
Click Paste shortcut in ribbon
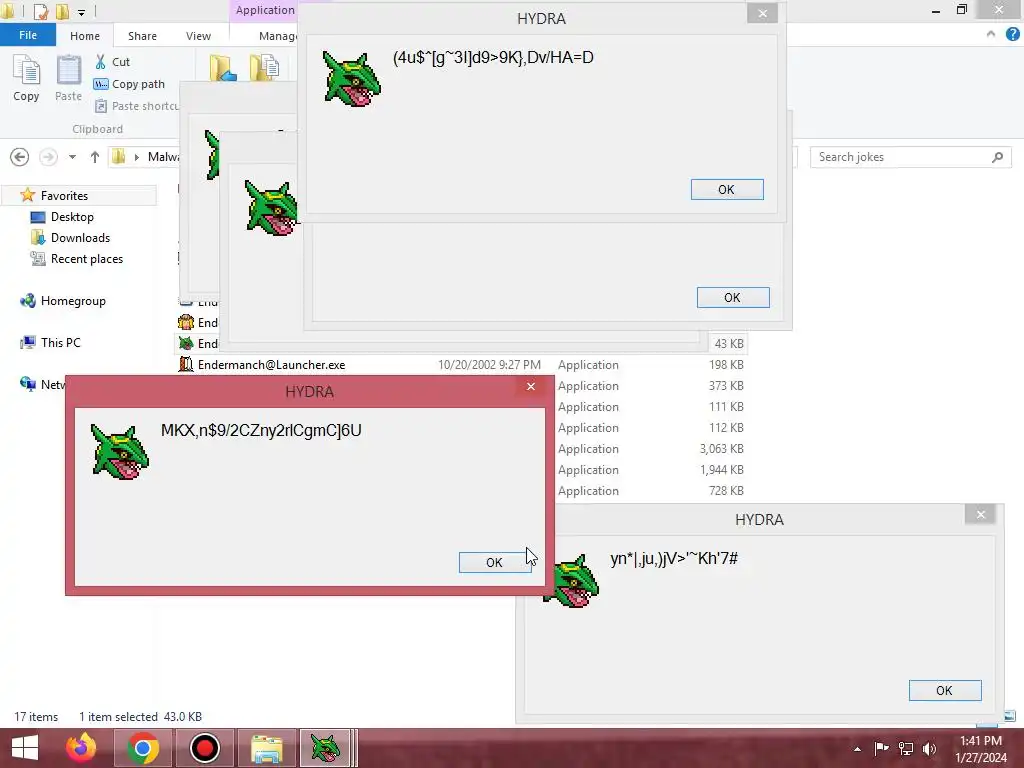[x=137, y=106]
